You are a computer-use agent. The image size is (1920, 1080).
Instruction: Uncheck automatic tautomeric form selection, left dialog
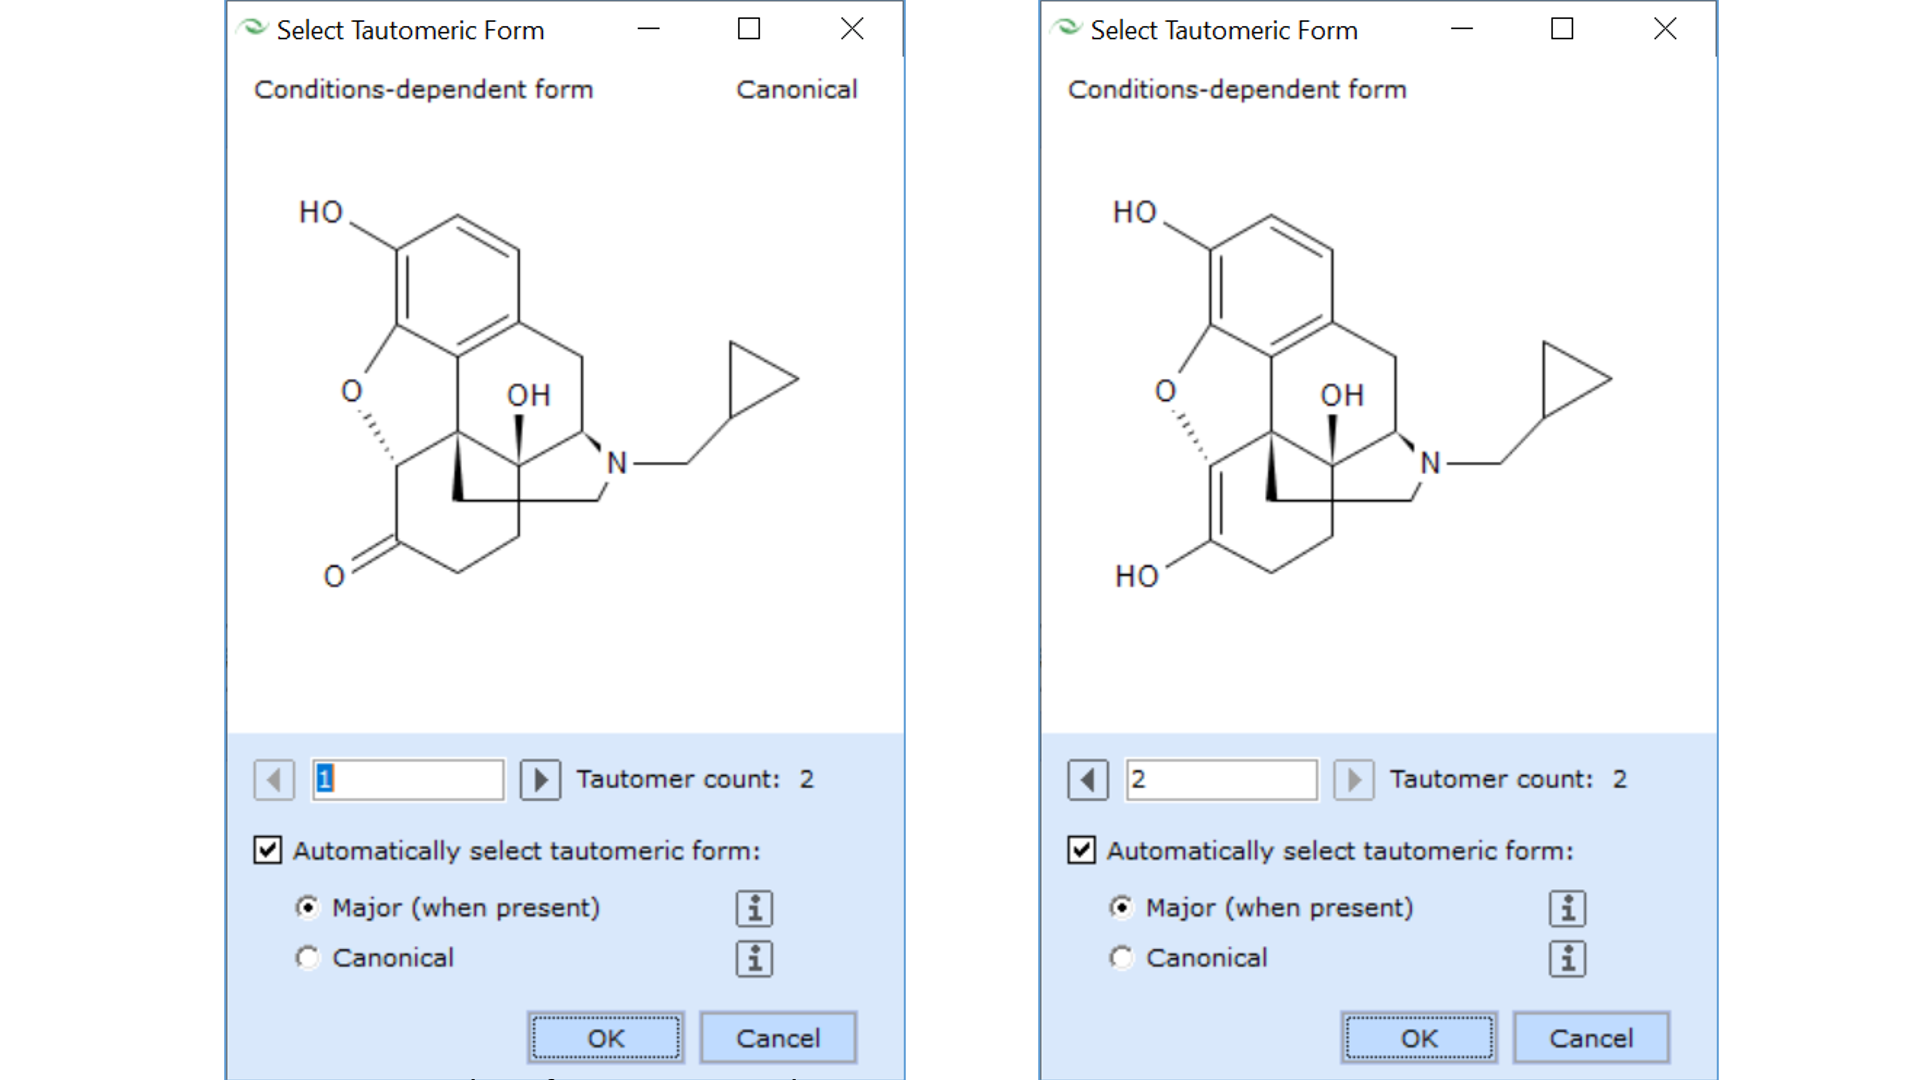(x=268, y=850)
